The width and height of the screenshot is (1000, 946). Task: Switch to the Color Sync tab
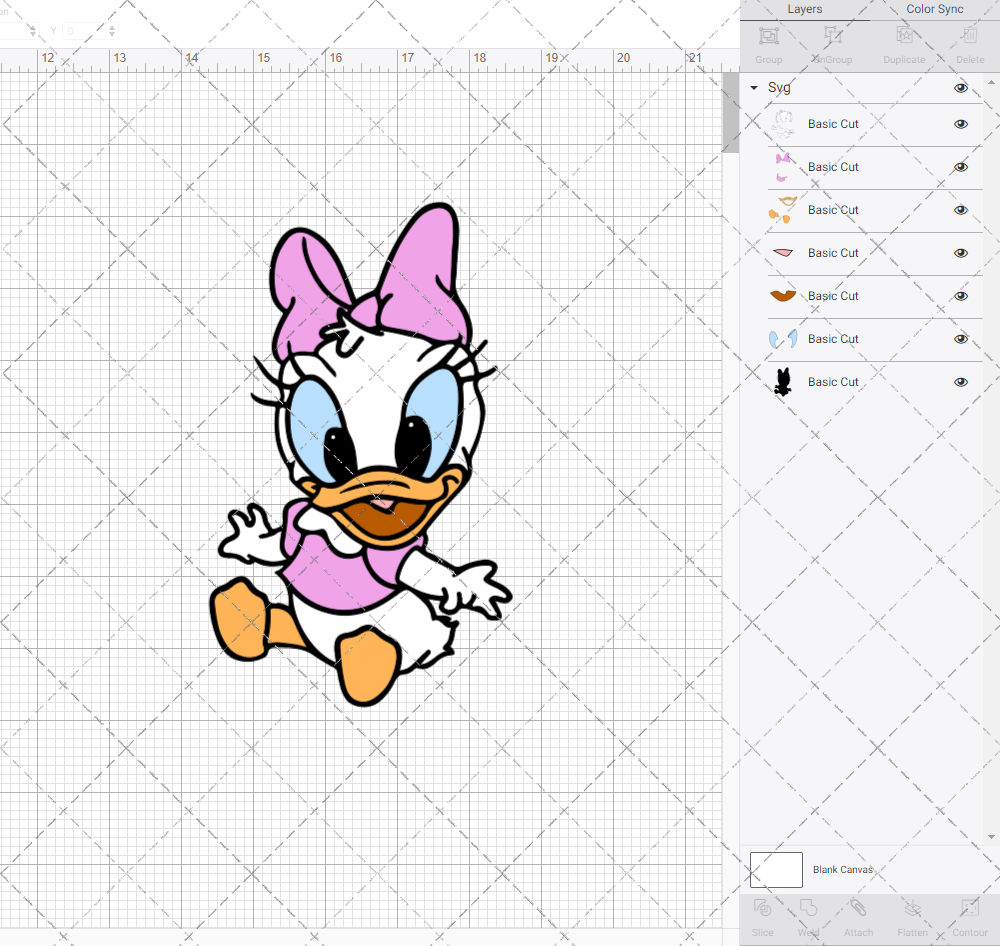pyautogui.click(x=935, y=9)
